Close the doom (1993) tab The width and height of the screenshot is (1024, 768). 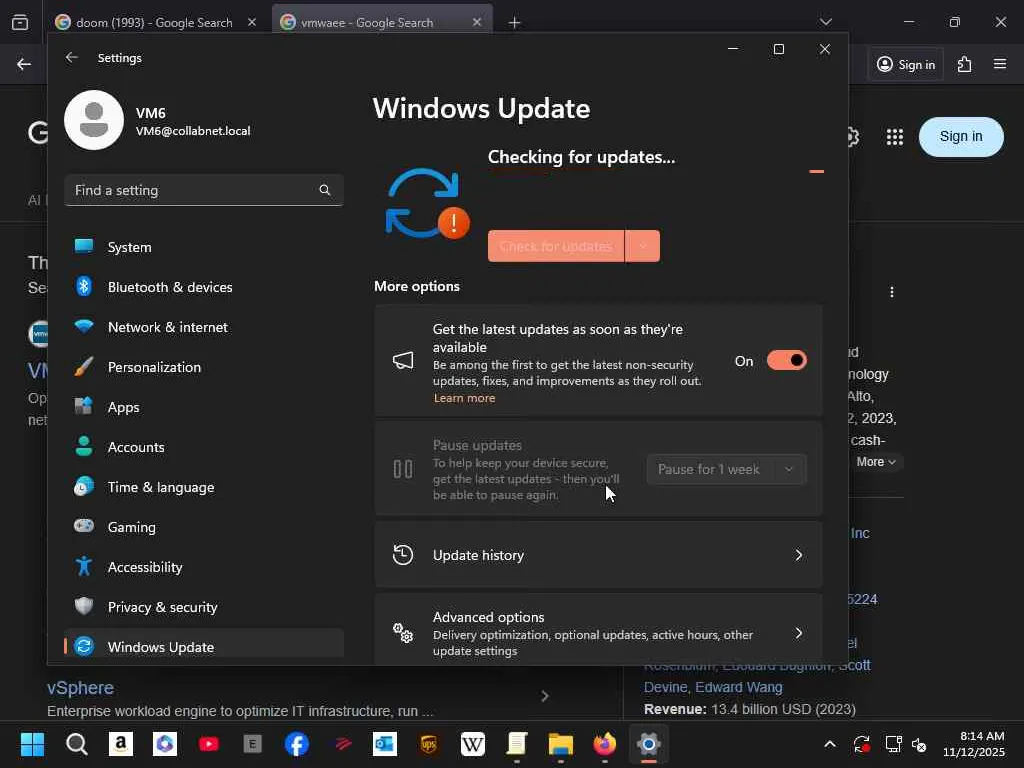click(252, 22)
